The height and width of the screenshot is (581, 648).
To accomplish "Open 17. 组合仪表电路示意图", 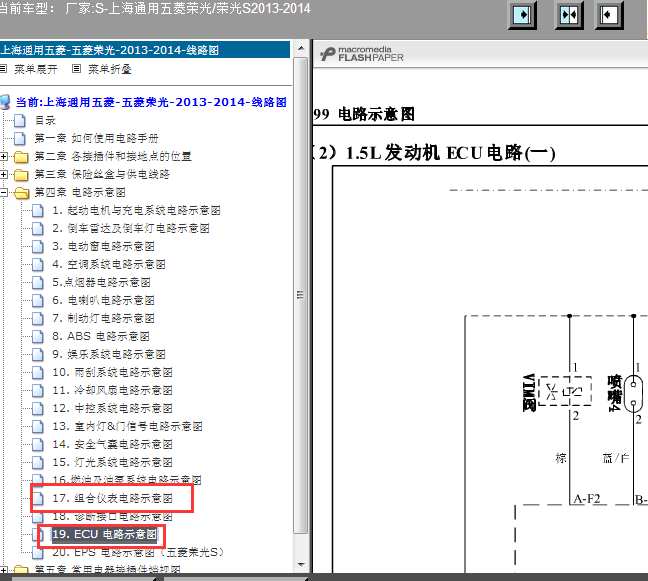I will [x=112, y=498].
